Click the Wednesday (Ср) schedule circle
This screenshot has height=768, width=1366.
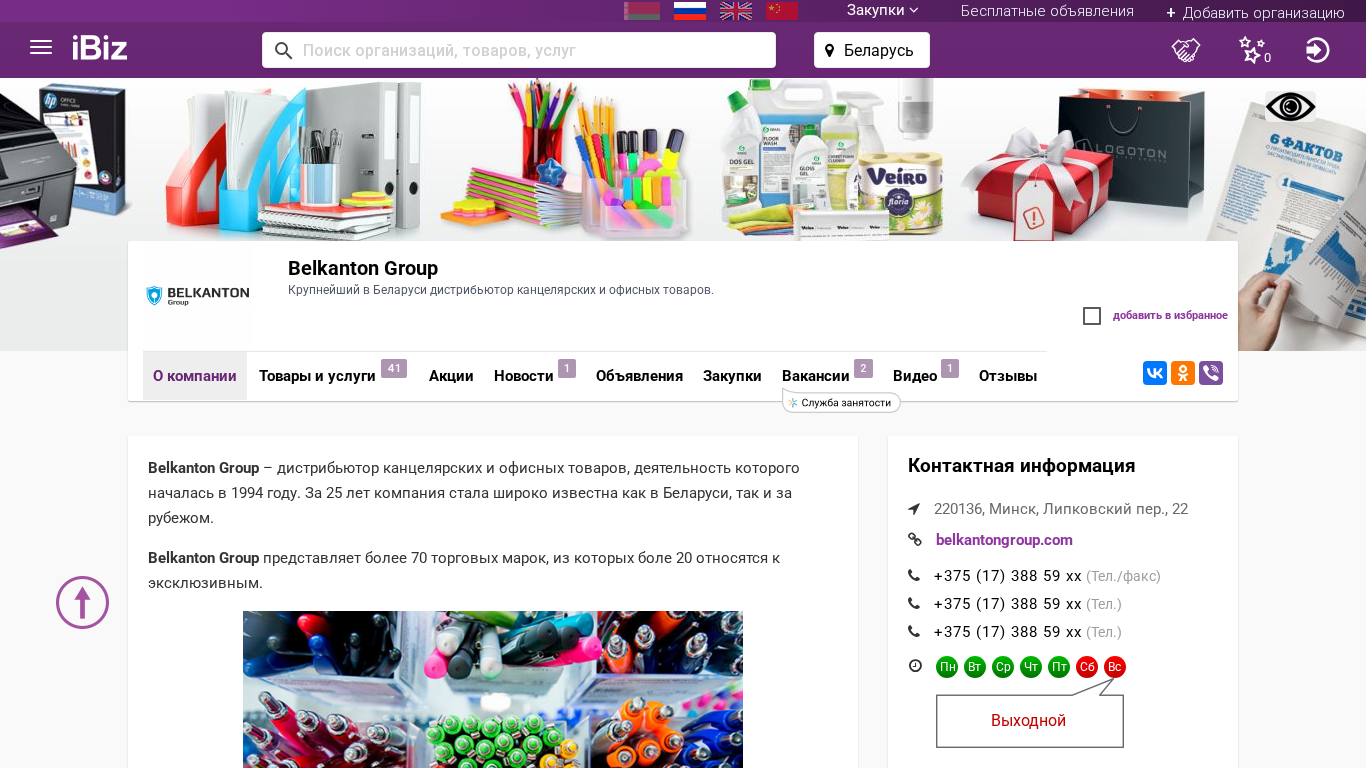1003,667
